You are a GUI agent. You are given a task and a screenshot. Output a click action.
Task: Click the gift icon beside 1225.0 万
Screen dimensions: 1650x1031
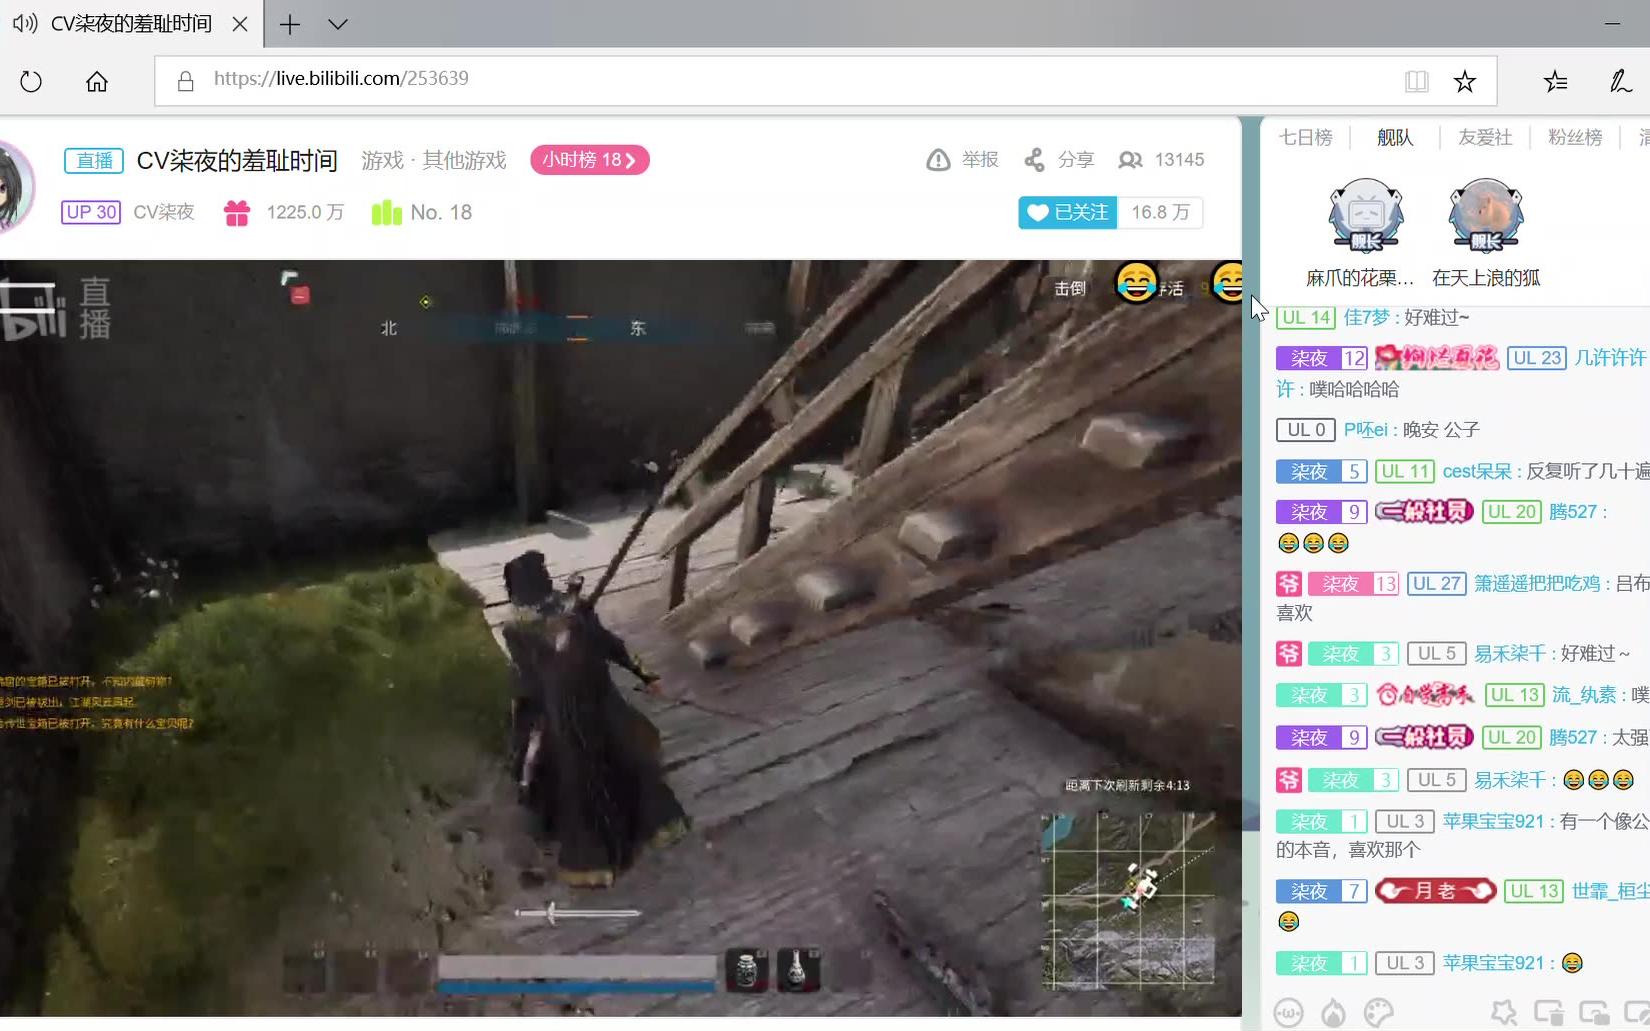pyautogui.click(x=237, y=213)
